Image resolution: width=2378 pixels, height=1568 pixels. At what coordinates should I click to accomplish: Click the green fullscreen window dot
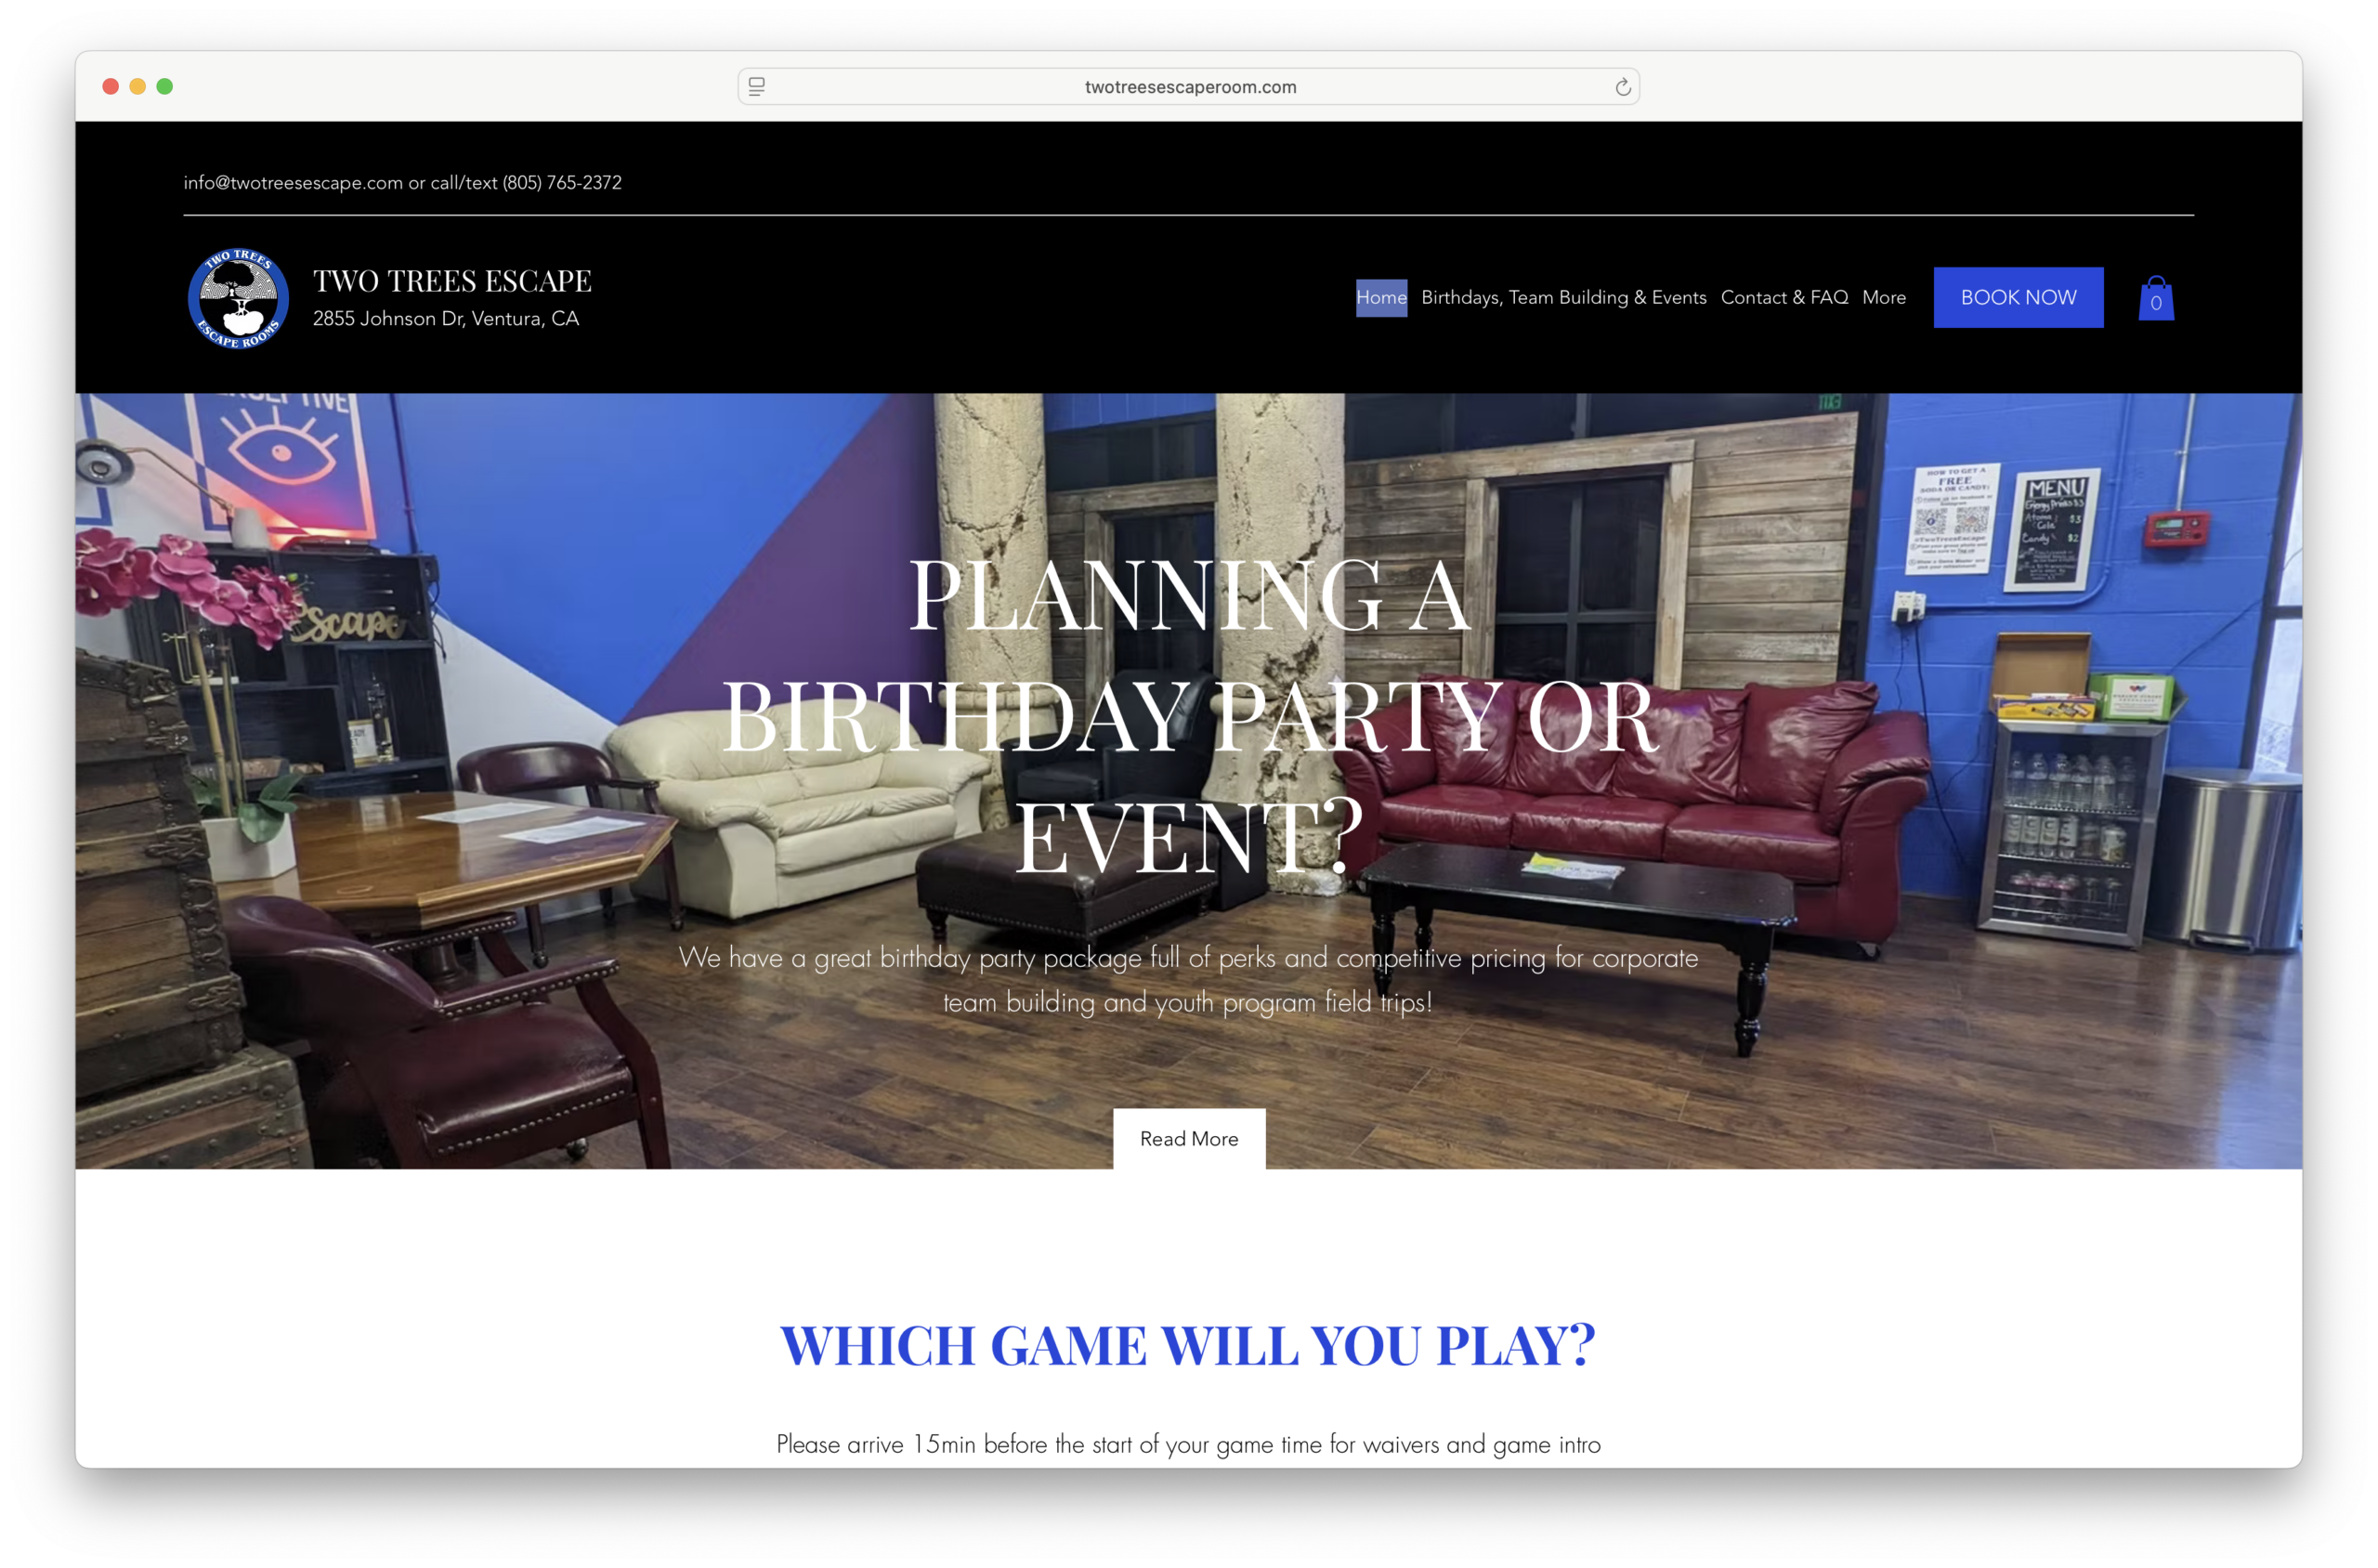click(165, 87)
